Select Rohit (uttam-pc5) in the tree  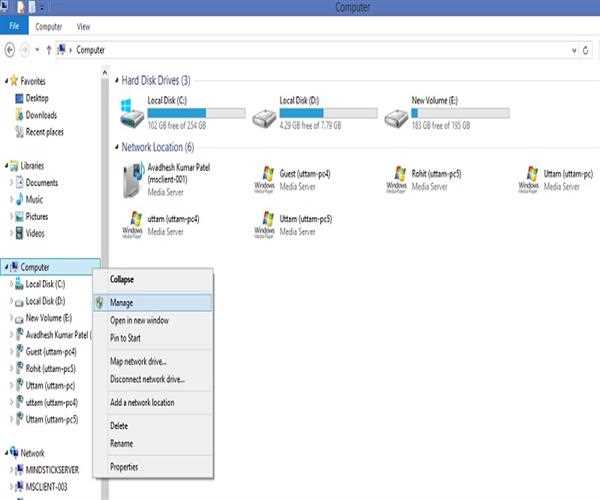click(x=51, y=368)
